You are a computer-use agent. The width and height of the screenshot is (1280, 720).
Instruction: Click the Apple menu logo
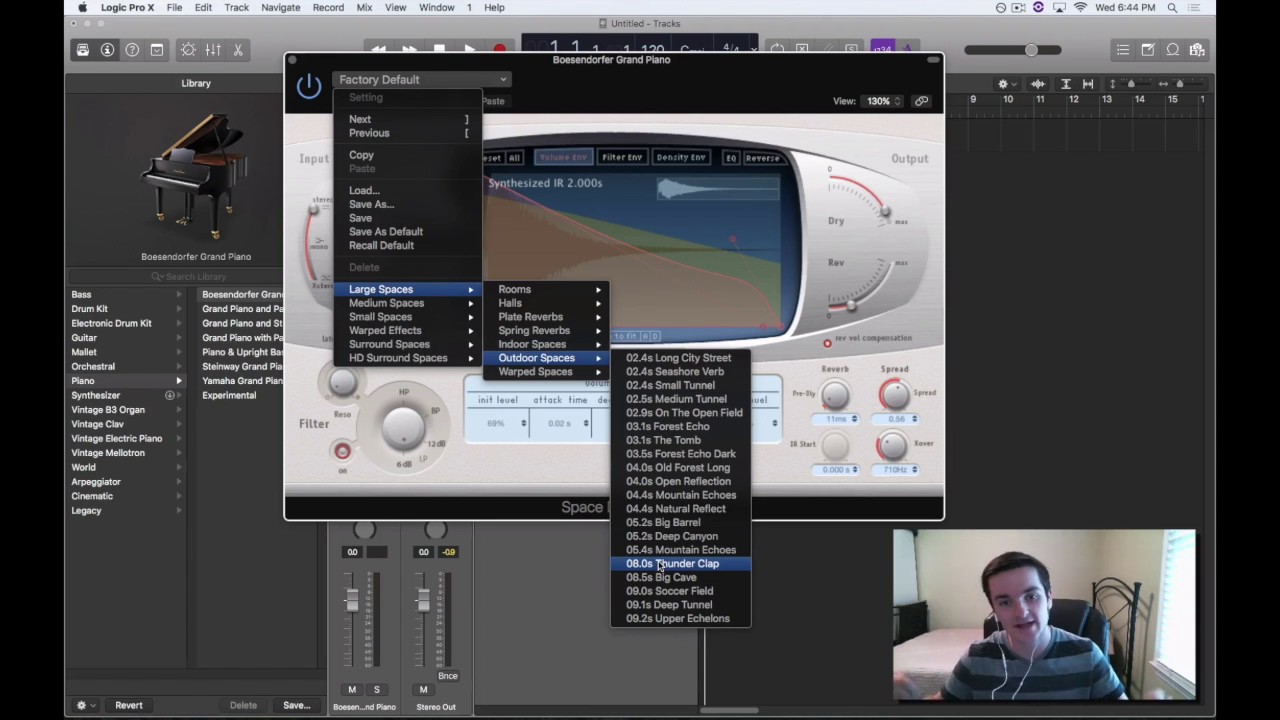82,7
